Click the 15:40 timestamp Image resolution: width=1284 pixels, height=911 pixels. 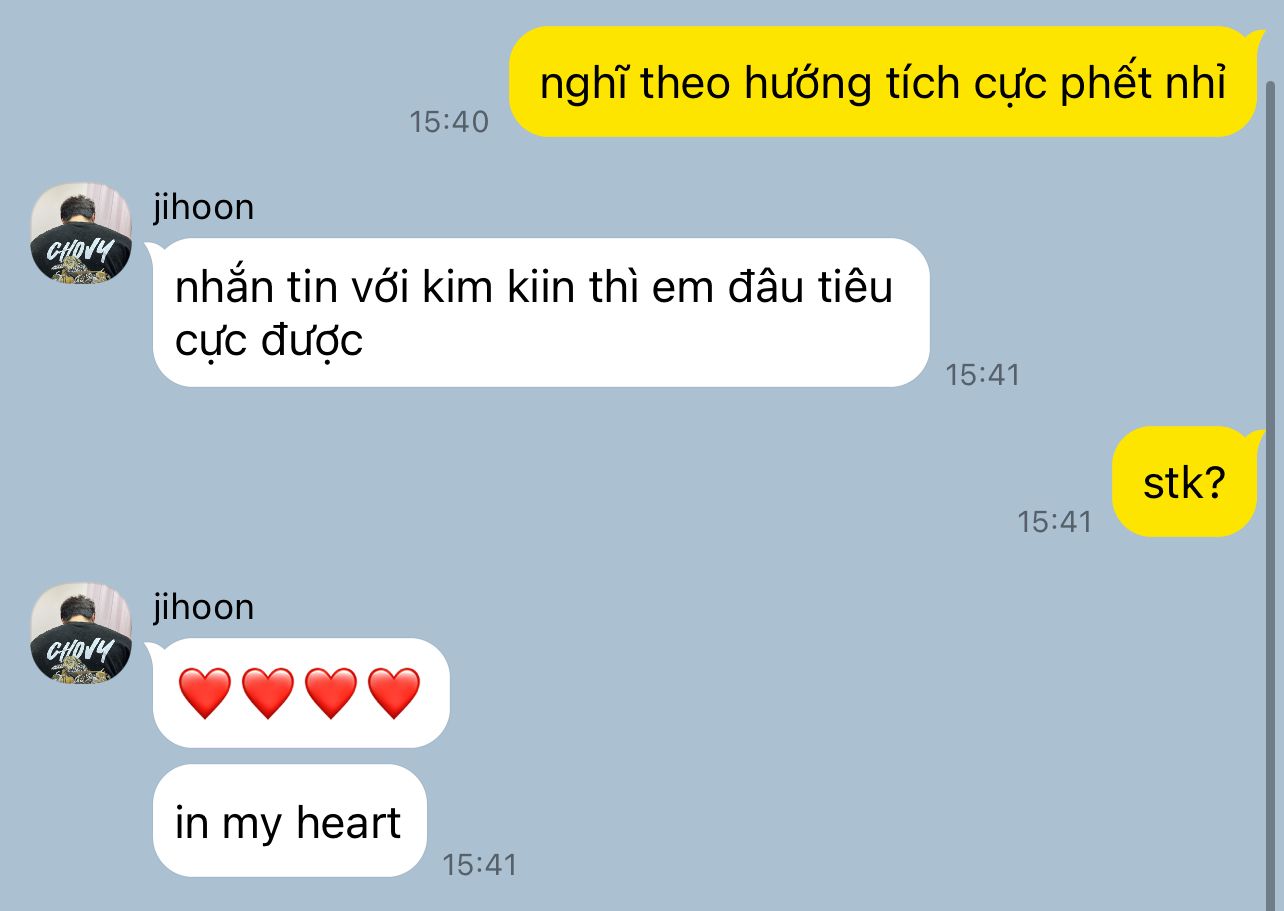coord(449,122)
